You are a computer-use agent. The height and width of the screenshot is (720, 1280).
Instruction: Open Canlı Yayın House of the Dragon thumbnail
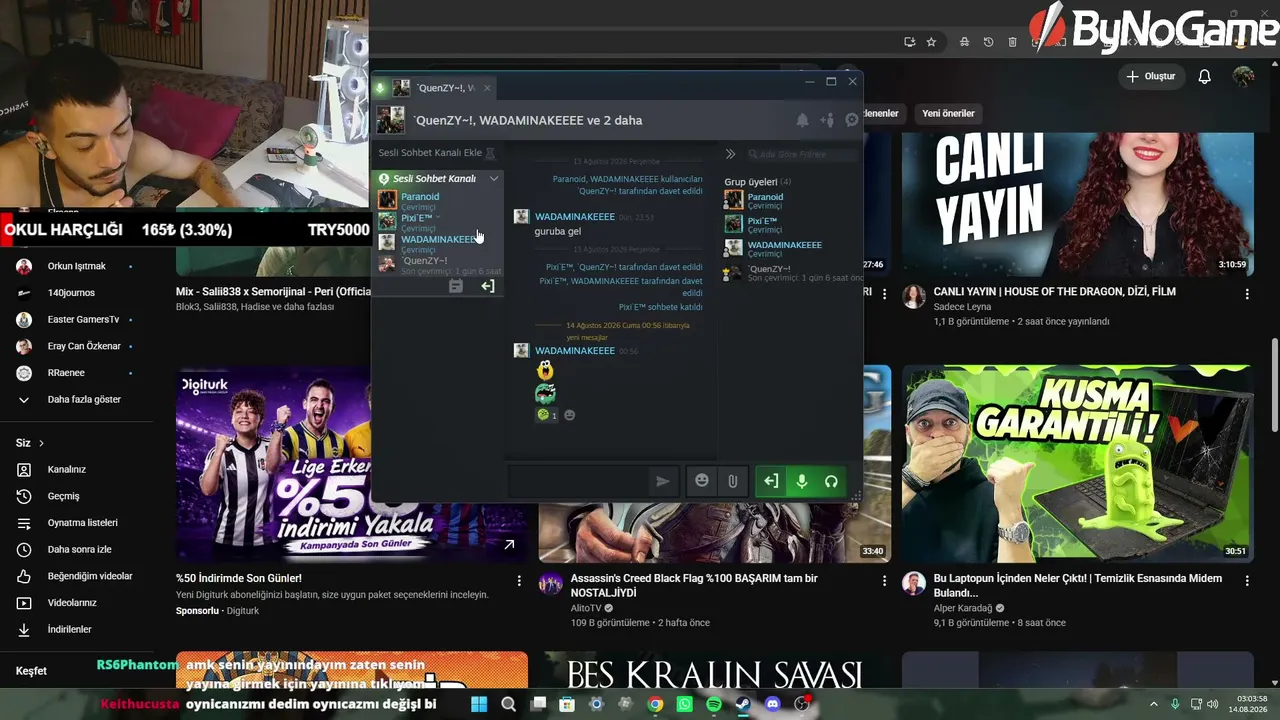pyautogui.click(x=1078, y=204)
